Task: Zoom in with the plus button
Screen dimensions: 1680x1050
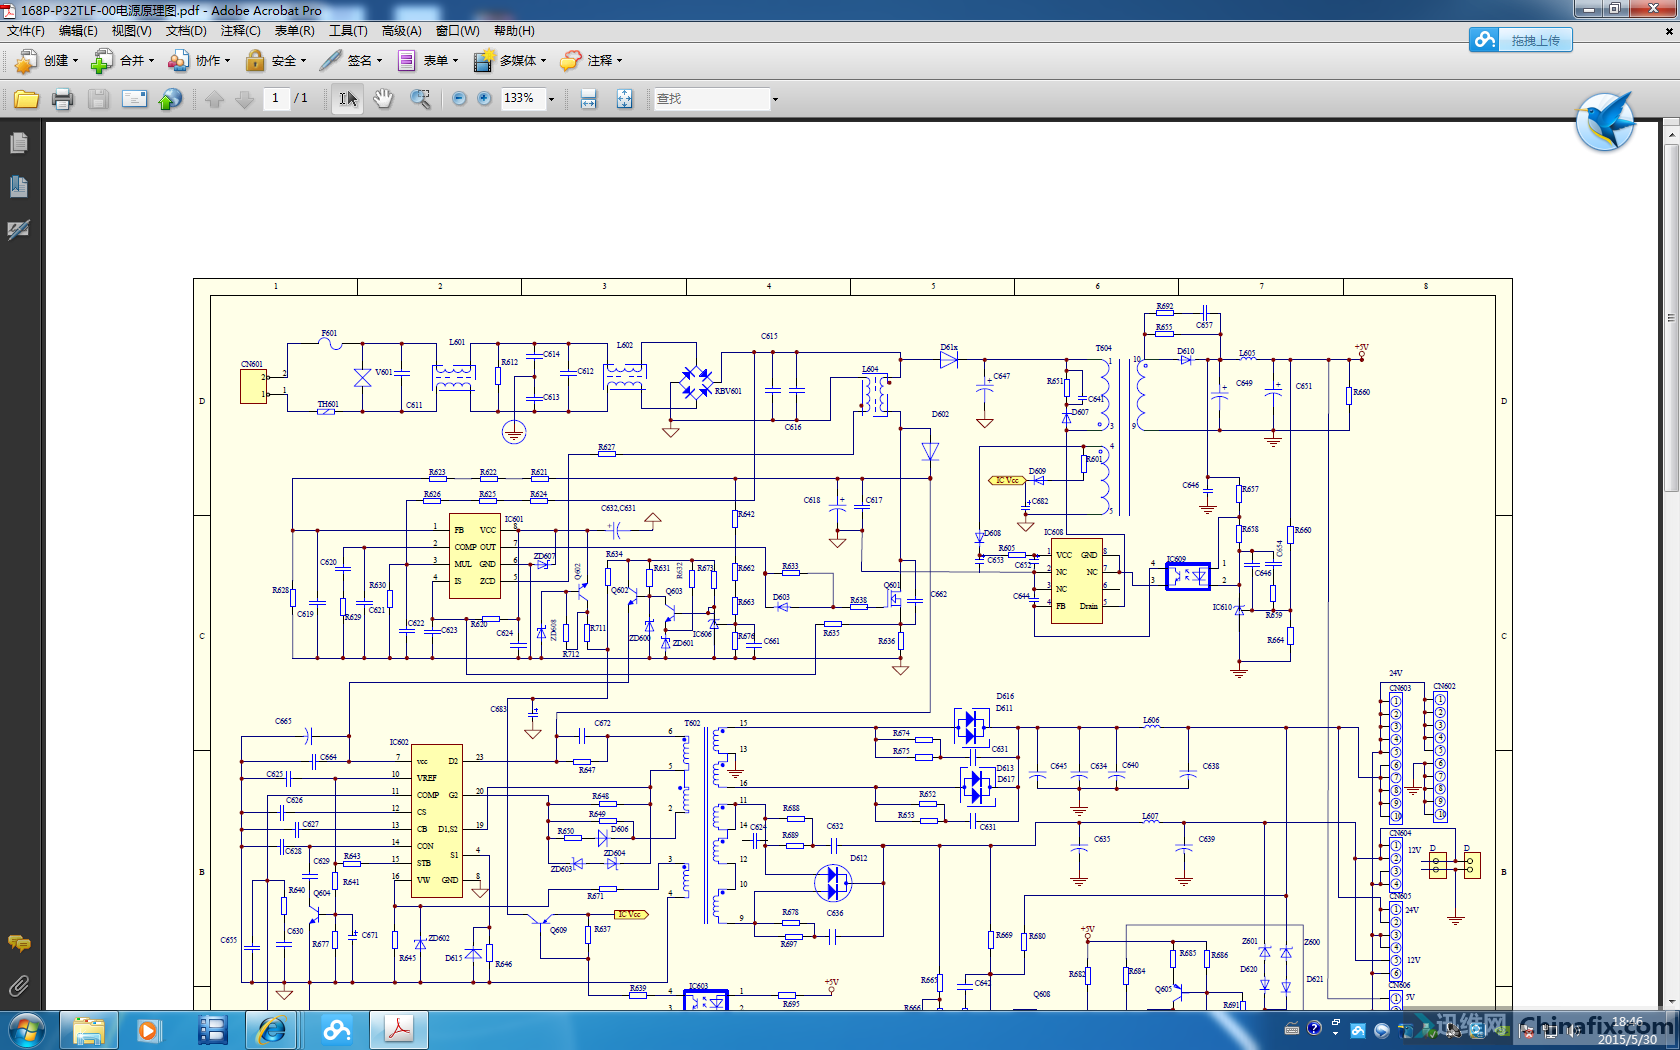Action: tap(484, 99)
